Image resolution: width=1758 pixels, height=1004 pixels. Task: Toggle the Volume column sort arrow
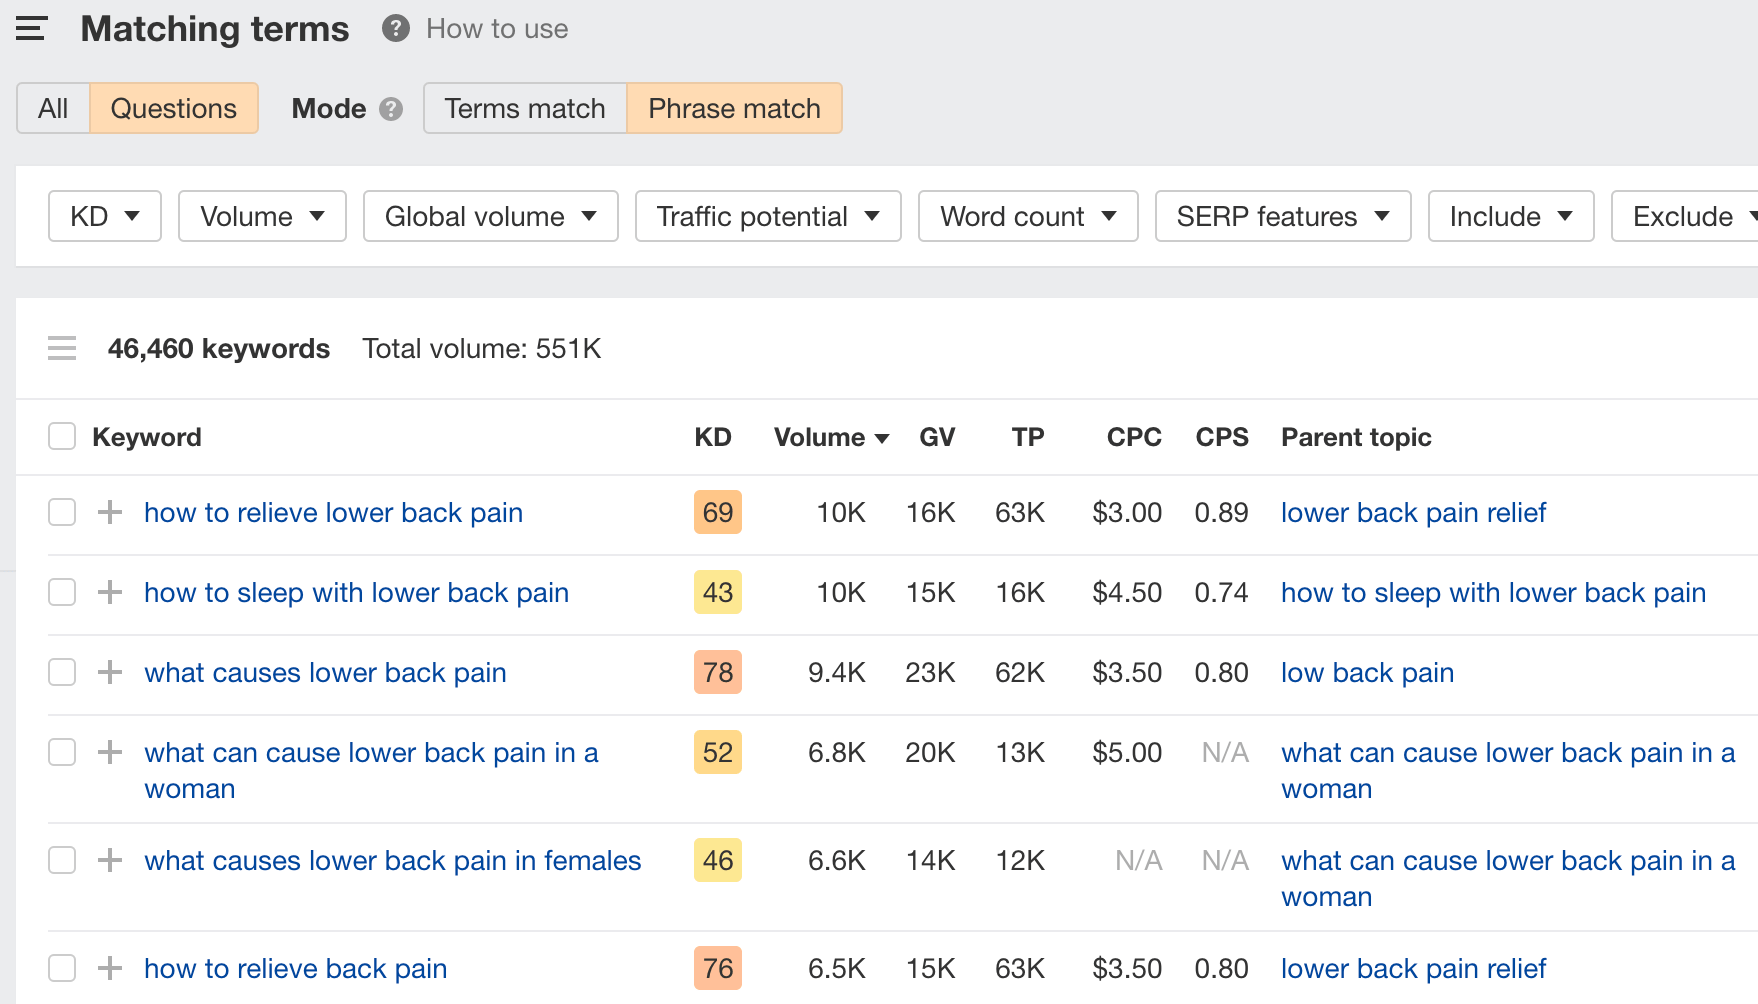881,437
